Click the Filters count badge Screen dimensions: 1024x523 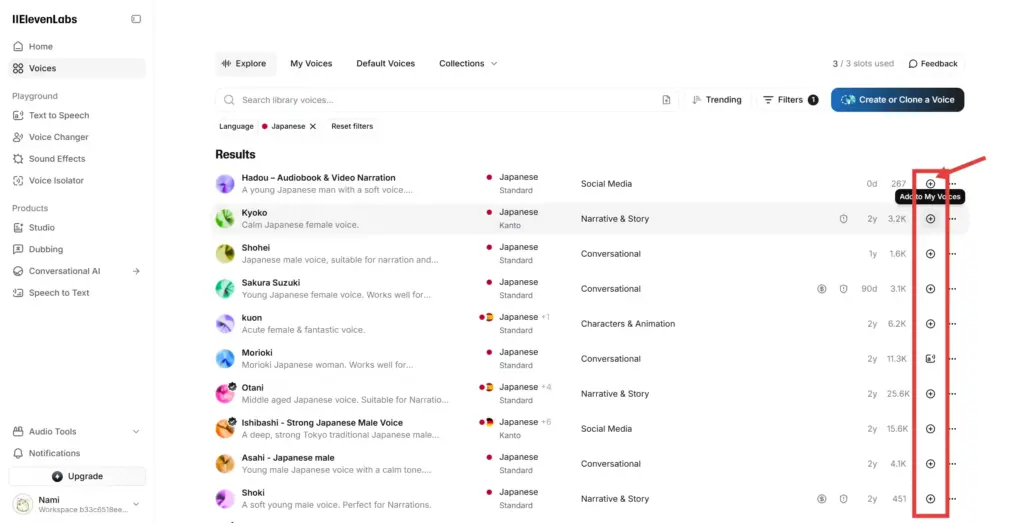(813, 100)
